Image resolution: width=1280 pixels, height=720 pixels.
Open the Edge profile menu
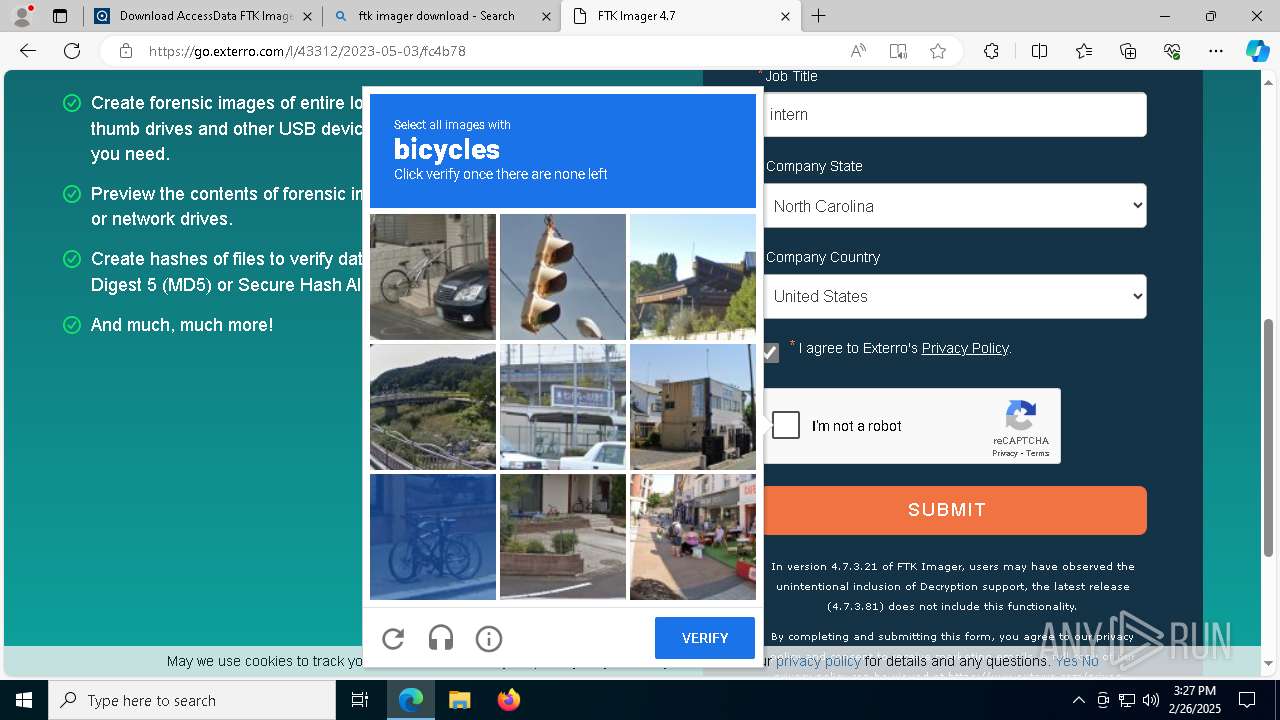pos(22,16)
